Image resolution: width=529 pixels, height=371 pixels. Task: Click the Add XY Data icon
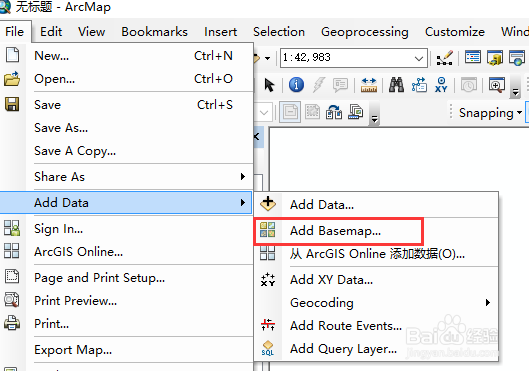(268, 279)
